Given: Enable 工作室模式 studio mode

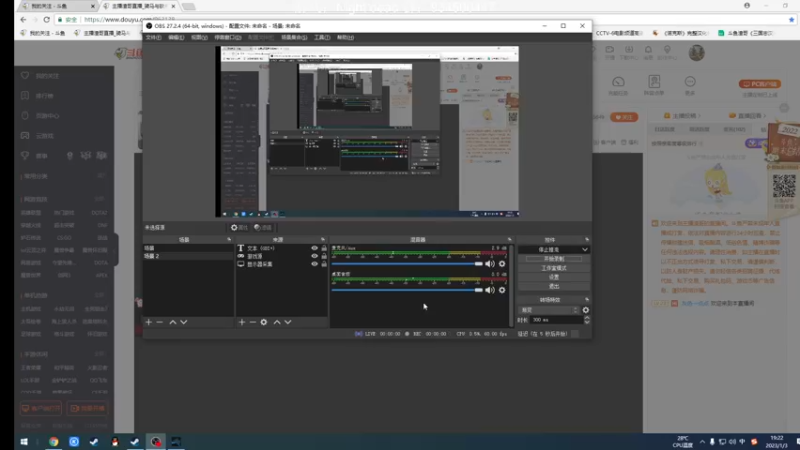Looking at the screenshot, I should tap(554, 268).
